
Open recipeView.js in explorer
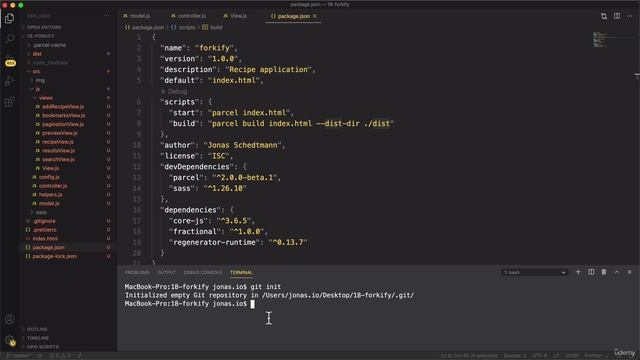point(58,142)
